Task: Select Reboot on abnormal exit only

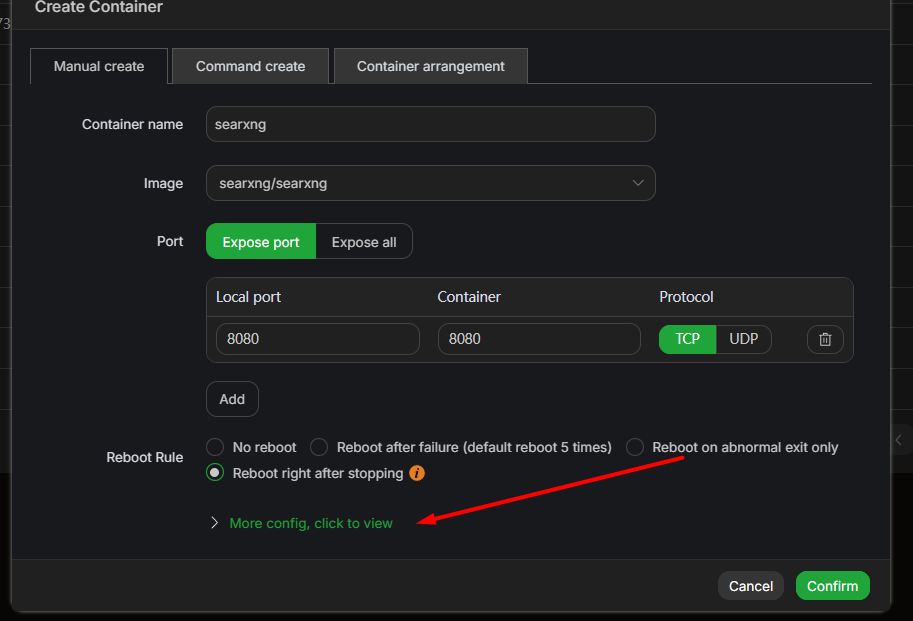Action: [x=634, y=447]
